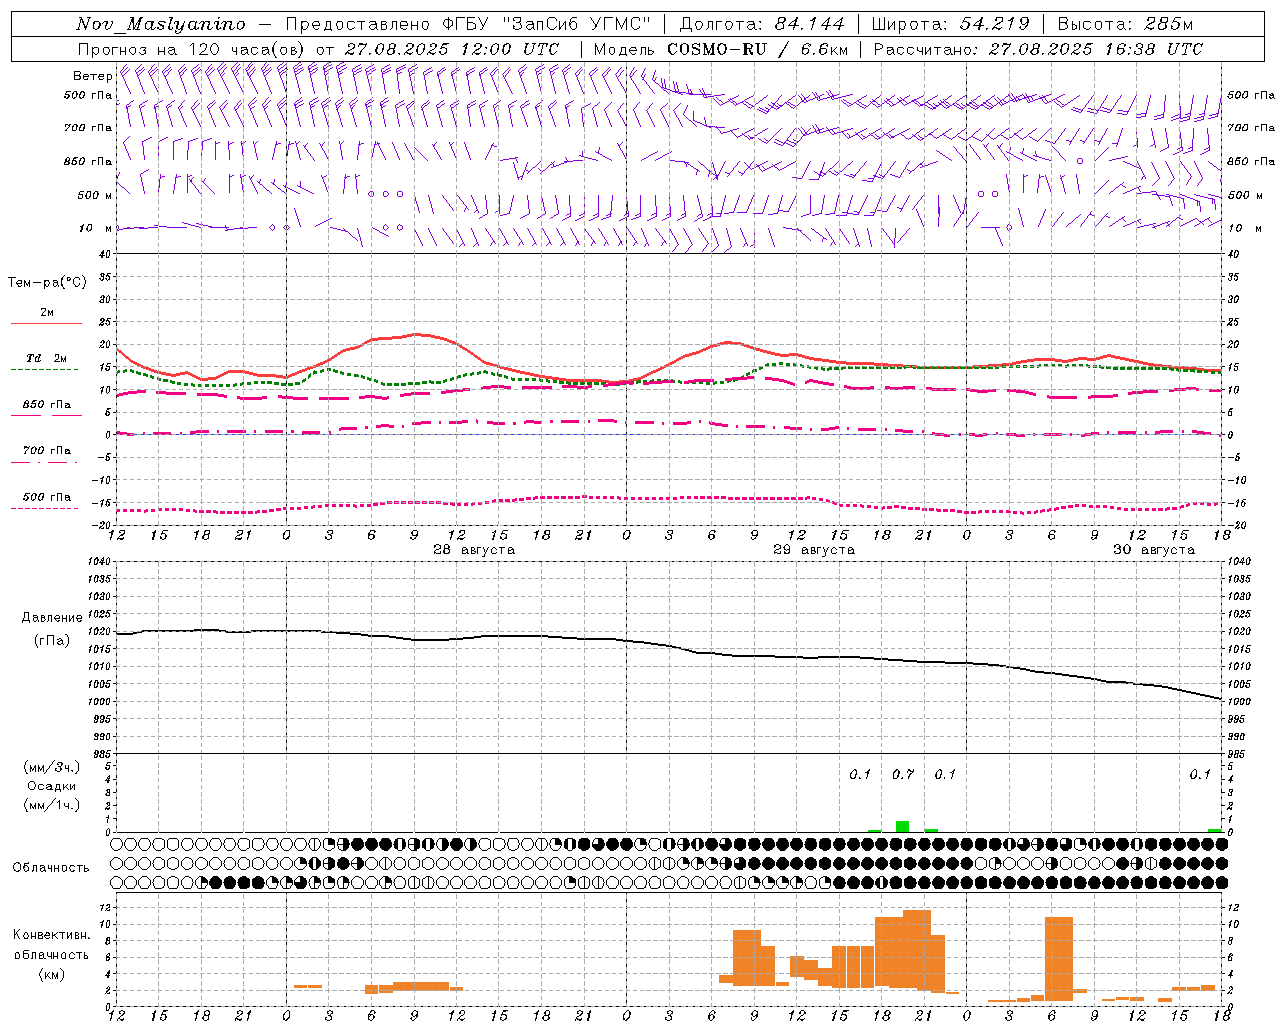Click the Td 2м dew point legend entry

[x=46, y=358]
